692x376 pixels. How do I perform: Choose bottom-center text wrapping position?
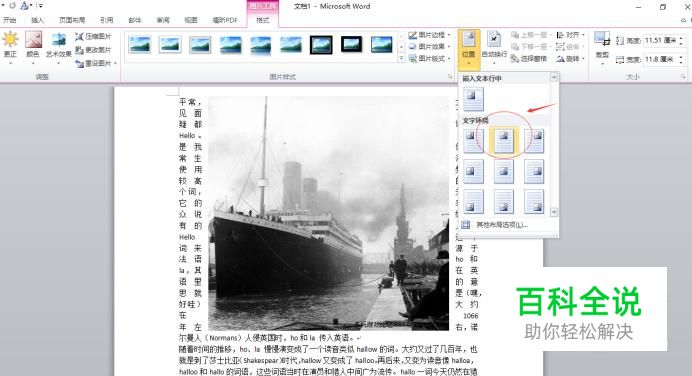click(504, 202)
